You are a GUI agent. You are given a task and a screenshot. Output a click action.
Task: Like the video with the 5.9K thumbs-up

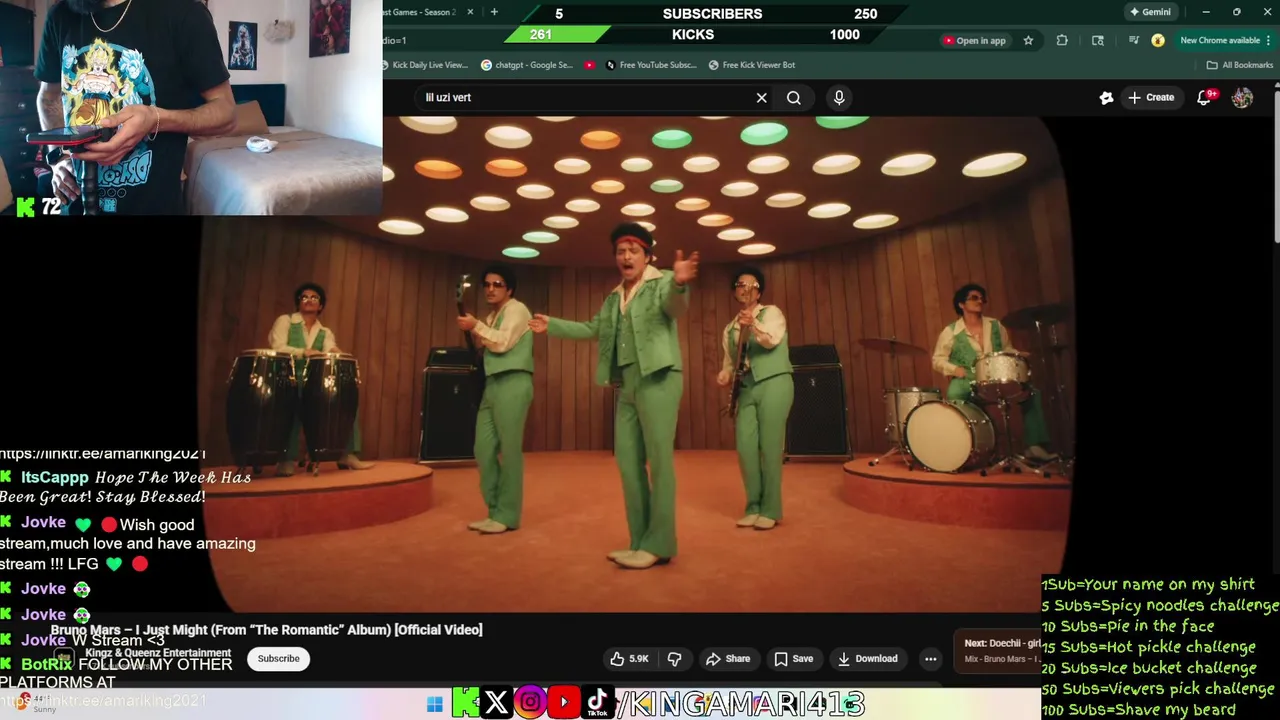630,659
